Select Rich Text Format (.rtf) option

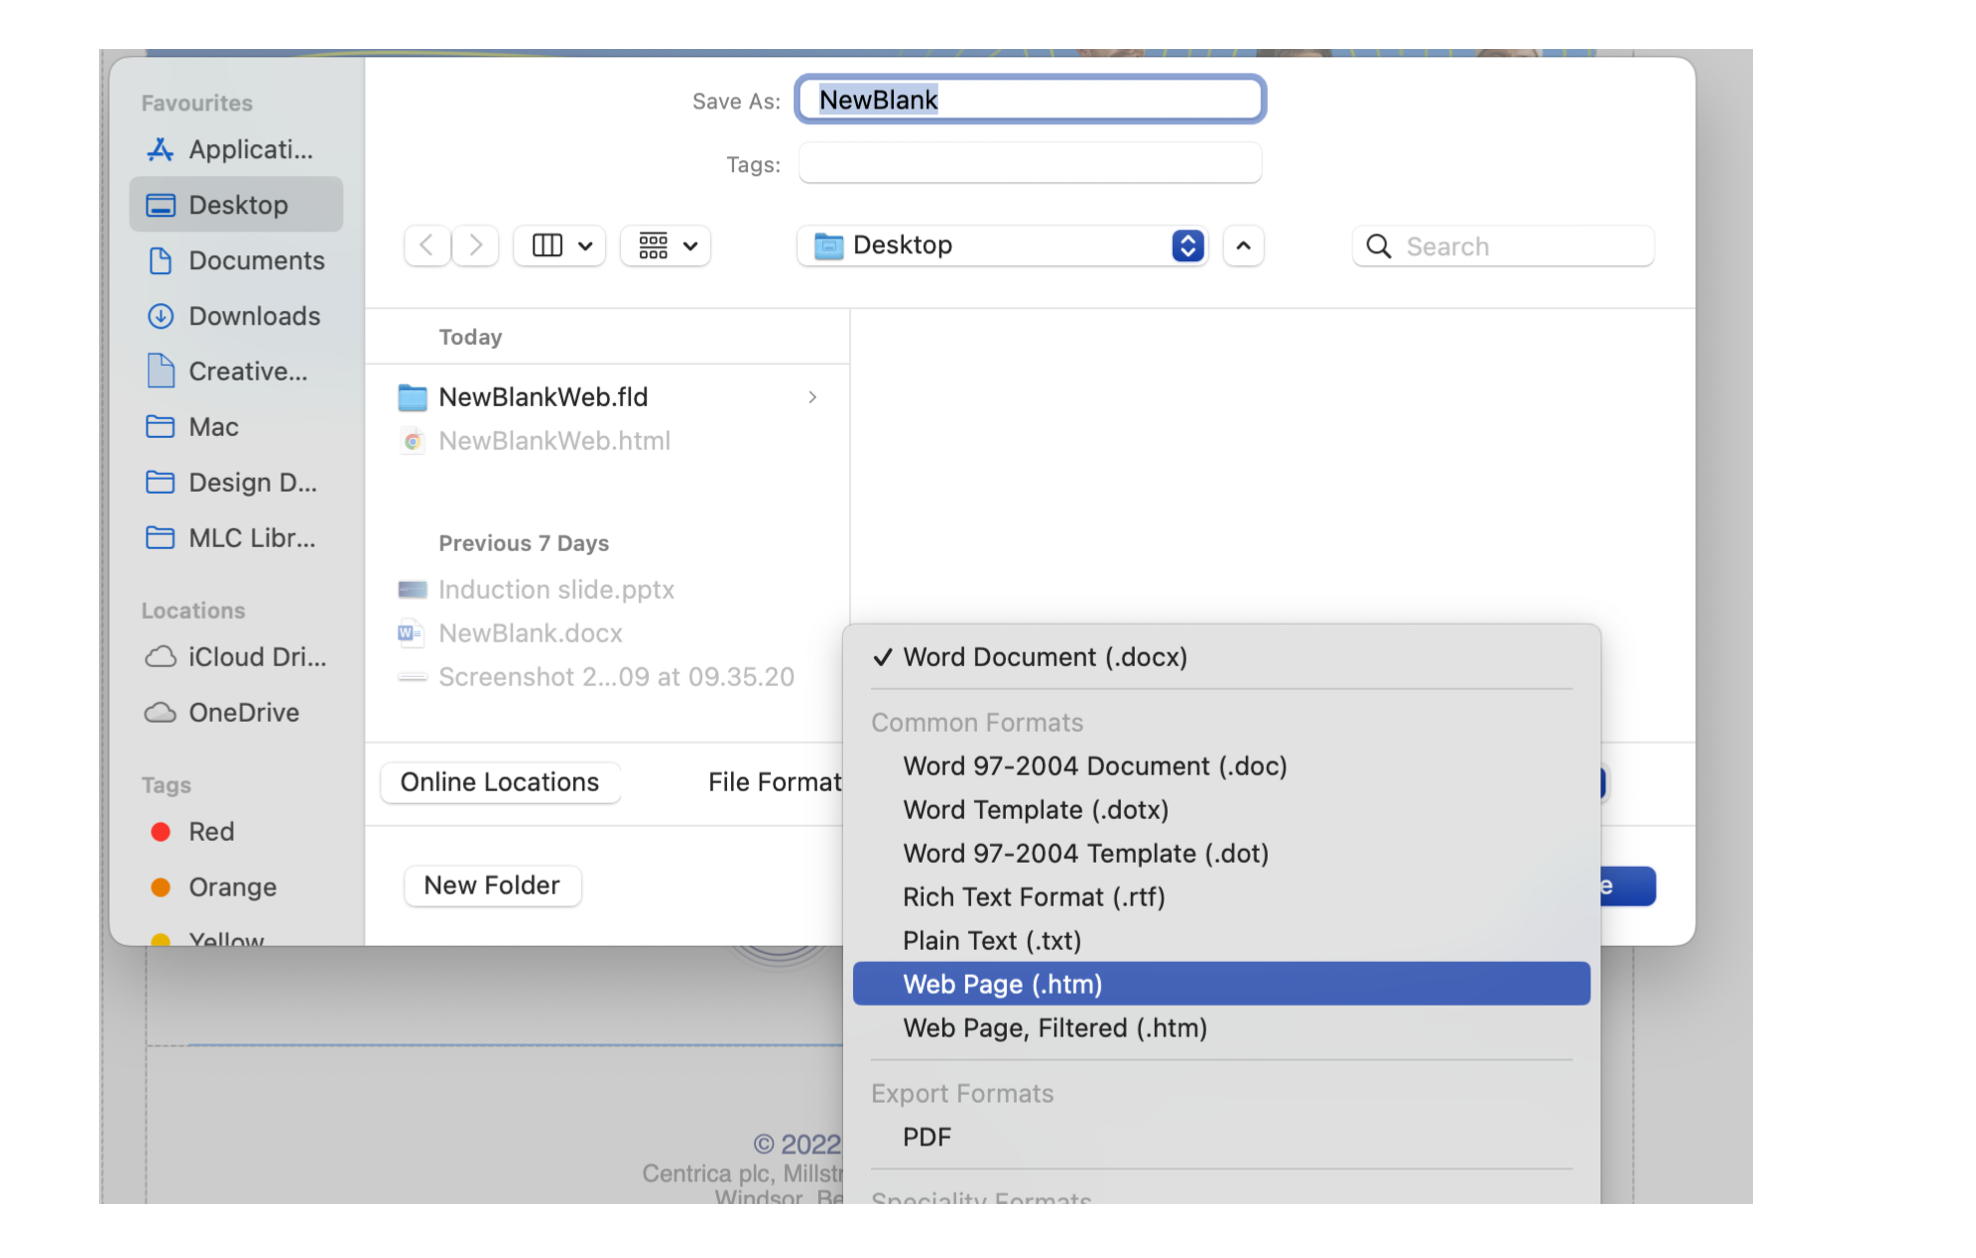tap(1033, 897)
